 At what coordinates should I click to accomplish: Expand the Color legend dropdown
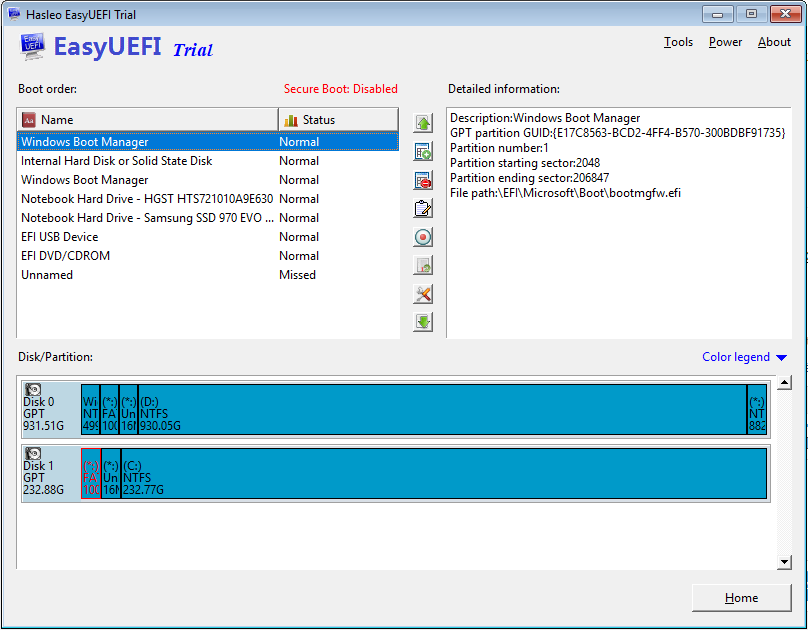pos(744,357)
